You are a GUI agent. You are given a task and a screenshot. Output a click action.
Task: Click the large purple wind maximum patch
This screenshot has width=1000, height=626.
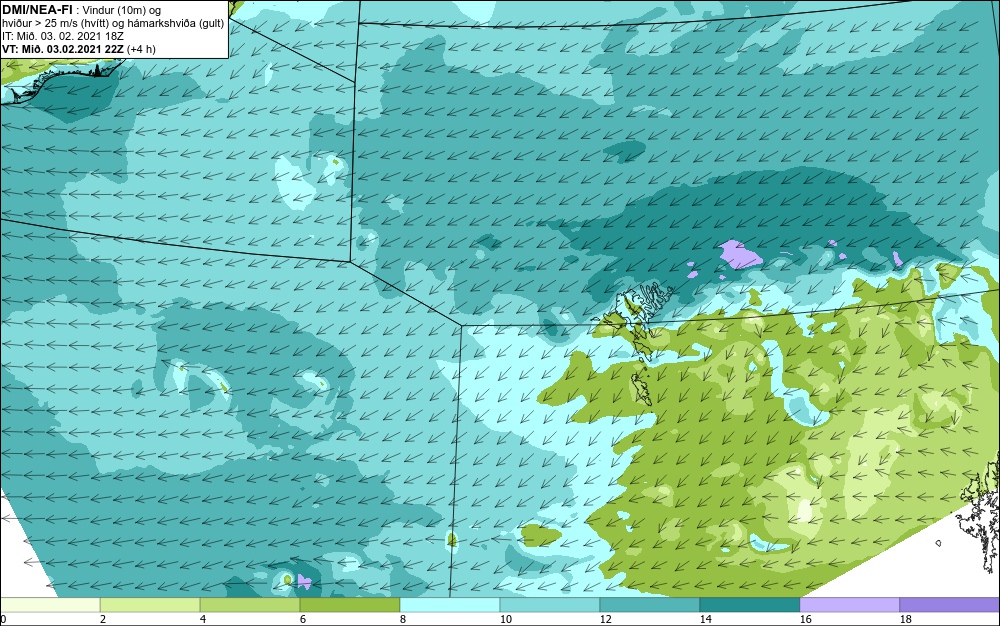[740, 254]
